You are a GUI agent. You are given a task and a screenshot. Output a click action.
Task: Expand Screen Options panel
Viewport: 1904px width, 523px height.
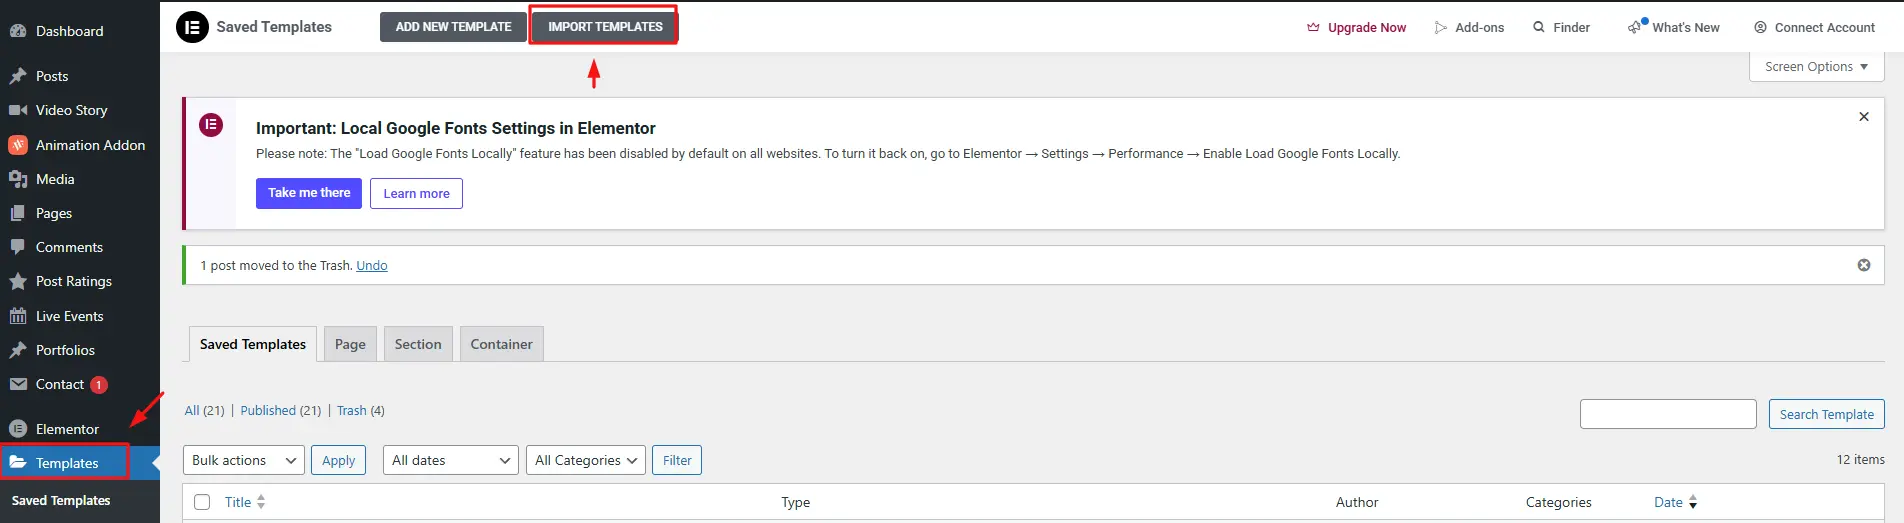[x=1816, y=67]
